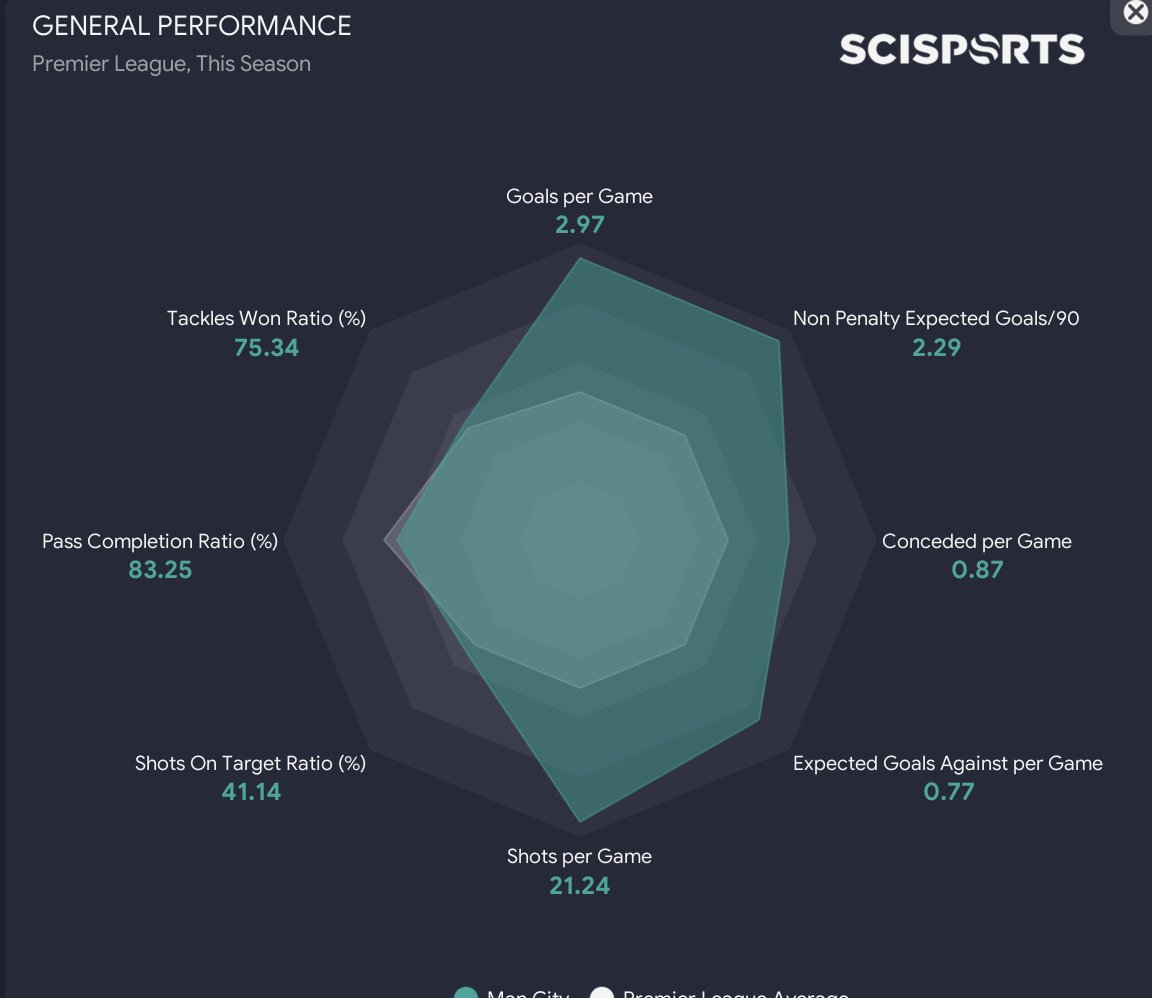Select the Goals per Game label
Viewport: 1152px width, 998px height.
pyautogui.click(x=579, y=196)
